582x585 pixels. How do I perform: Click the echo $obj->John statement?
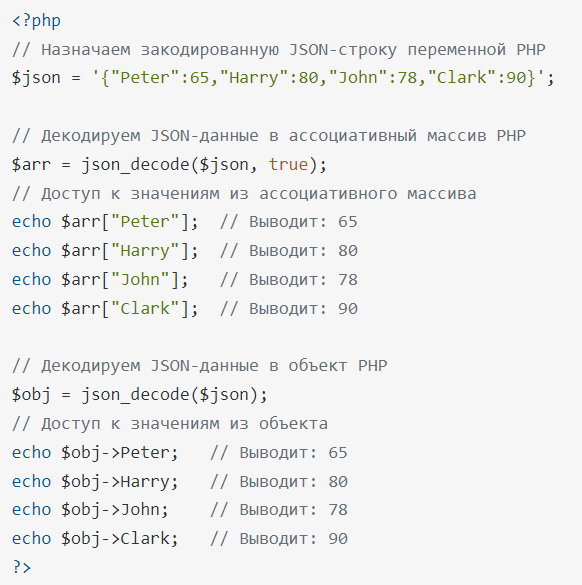[x=90, y=510]
